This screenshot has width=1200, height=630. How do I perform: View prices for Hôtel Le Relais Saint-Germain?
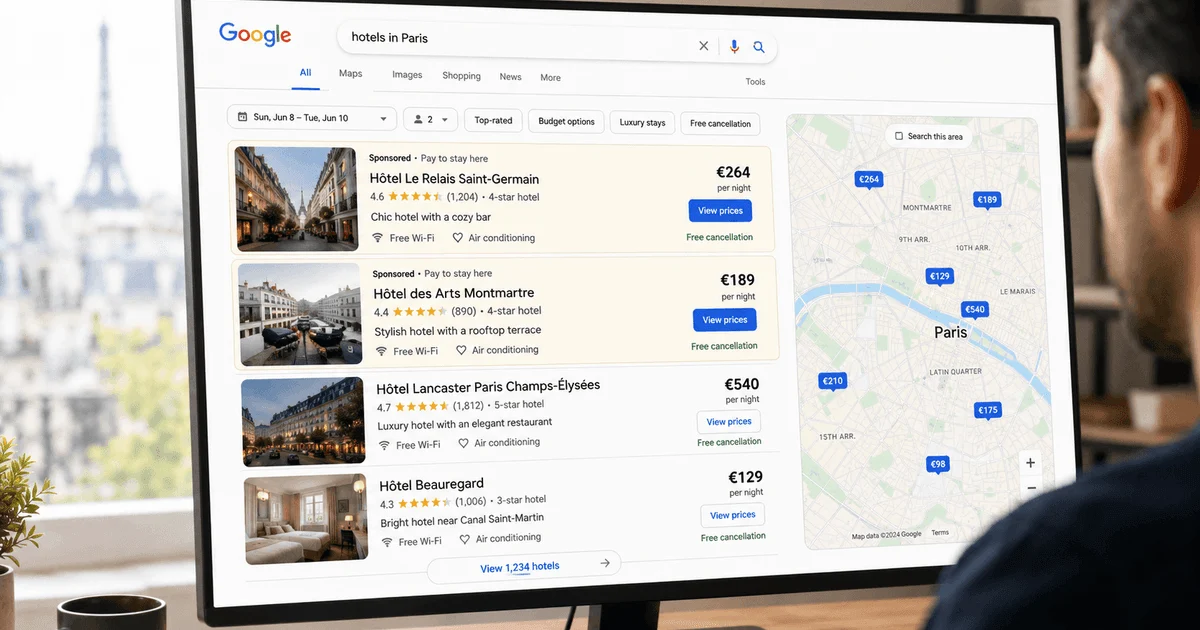click(720, 211)
